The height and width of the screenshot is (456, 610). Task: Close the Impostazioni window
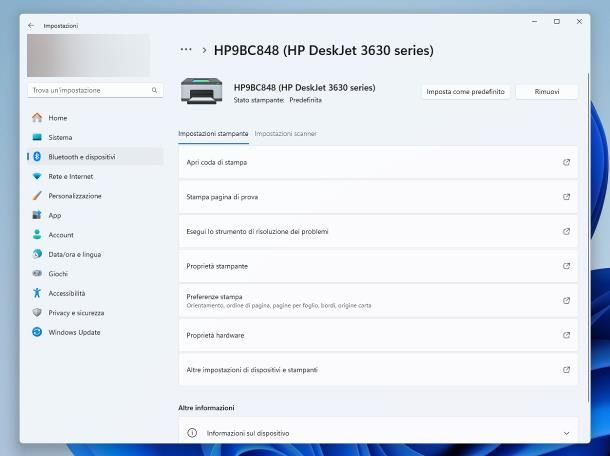[x=579, y=22]
